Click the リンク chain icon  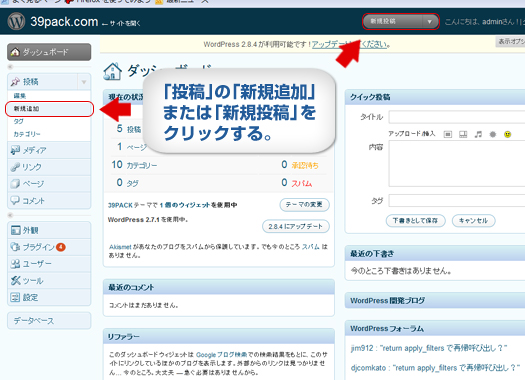[x=15, y=167]
